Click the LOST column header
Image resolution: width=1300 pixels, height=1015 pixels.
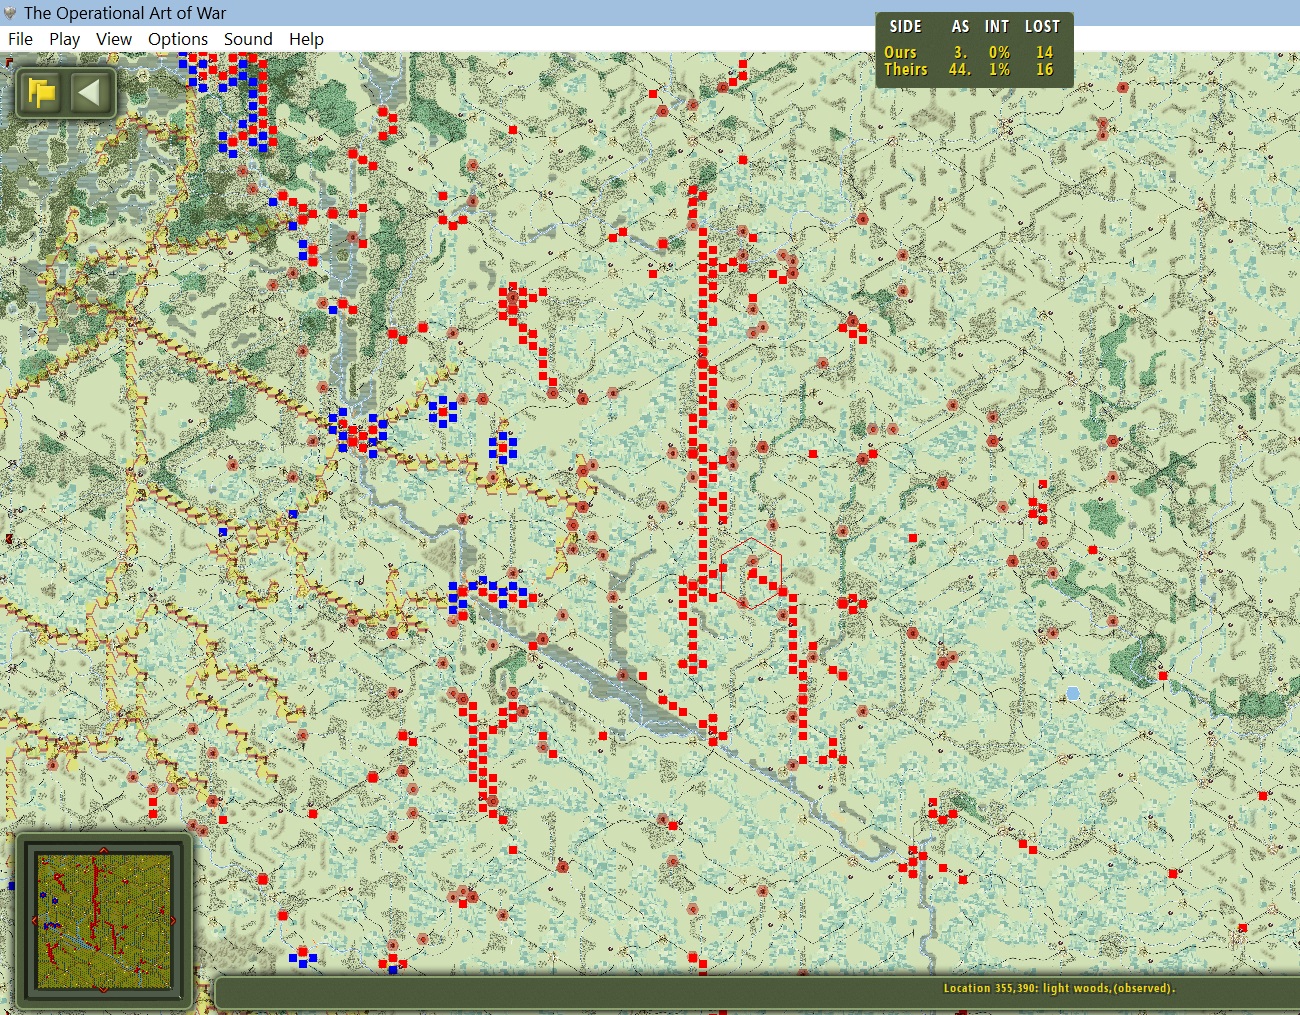click(x=1042, y=27)
